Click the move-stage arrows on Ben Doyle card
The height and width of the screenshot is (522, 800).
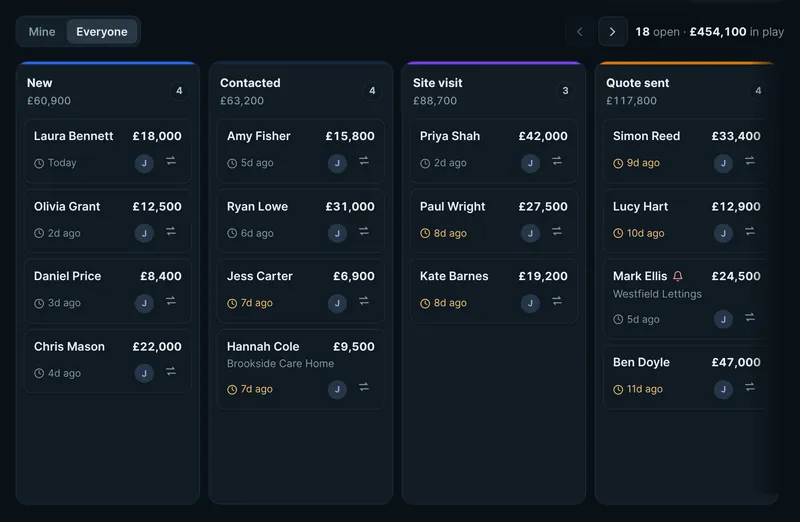point(750,387)
